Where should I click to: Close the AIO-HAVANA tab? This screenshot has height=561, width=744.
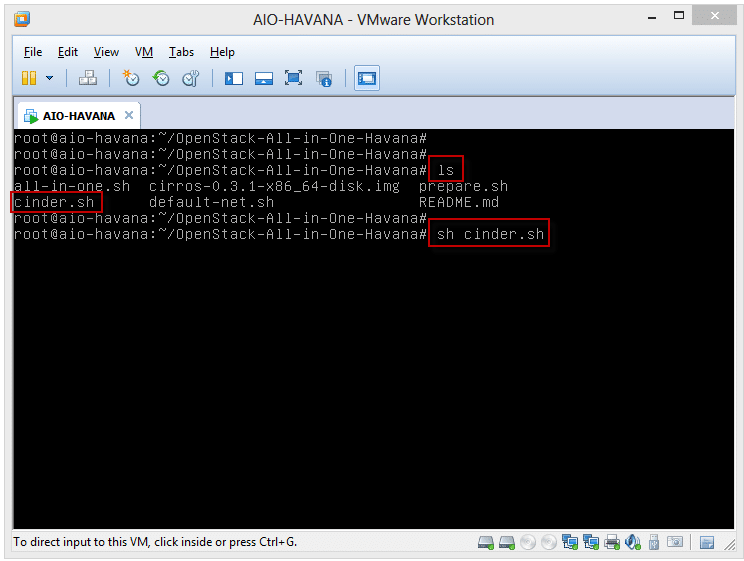pos(129,116)
